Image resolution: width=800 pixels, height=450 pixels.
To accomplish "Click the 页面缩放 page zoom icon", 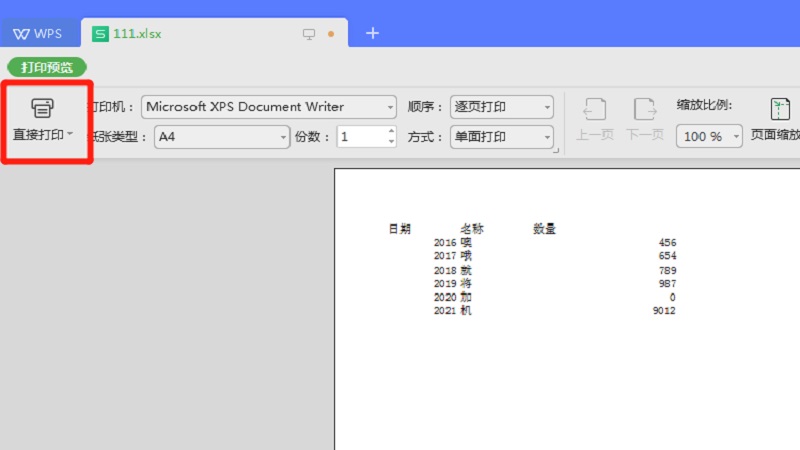I will click(x=779, y=109).
